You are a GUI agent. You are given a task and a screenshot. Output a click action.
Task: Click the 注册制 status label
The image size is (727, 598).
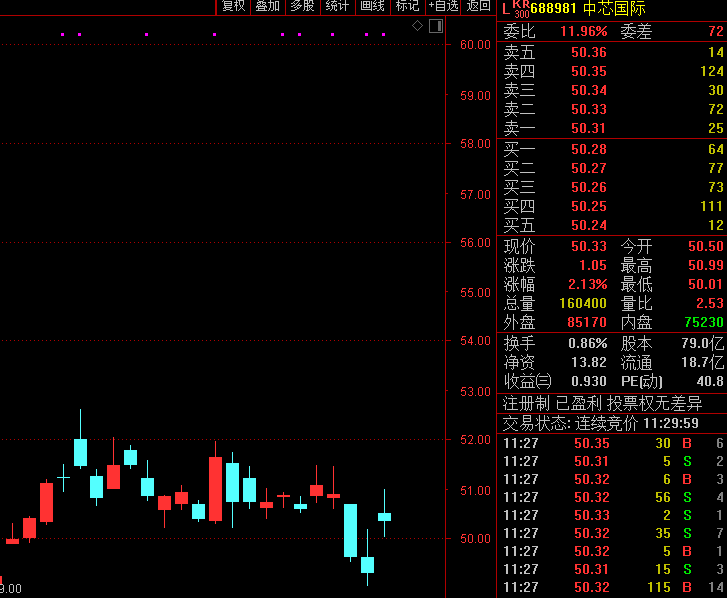[x=526, y=403]
